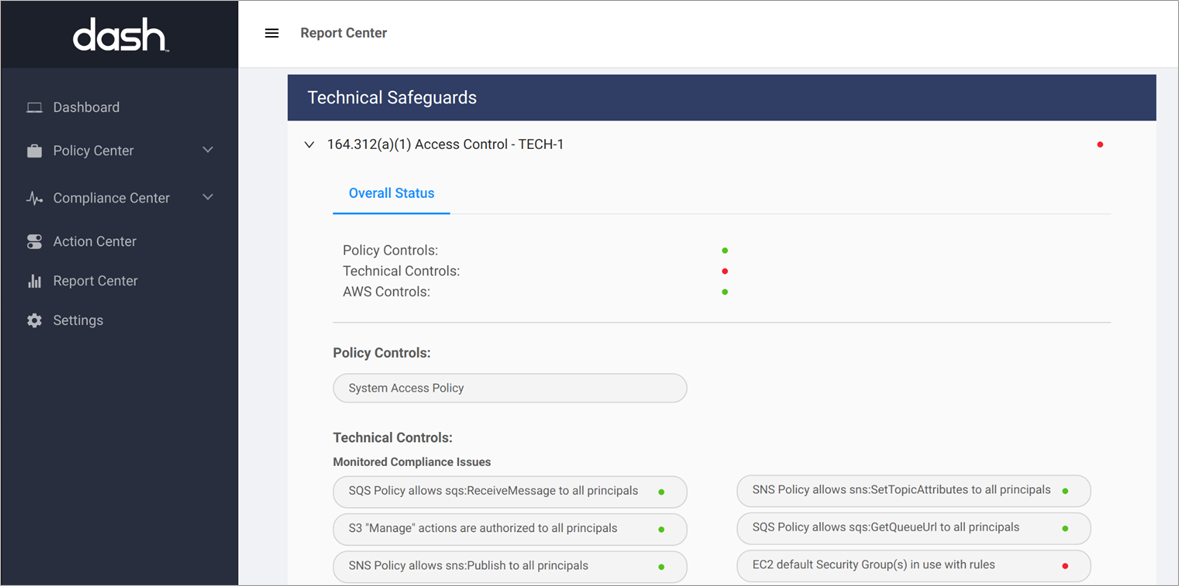Viewport: 1179px width, 586px height.
Task: Click the red status dot of Access Control TECH-1
Action: click(x=1100, y=144)
